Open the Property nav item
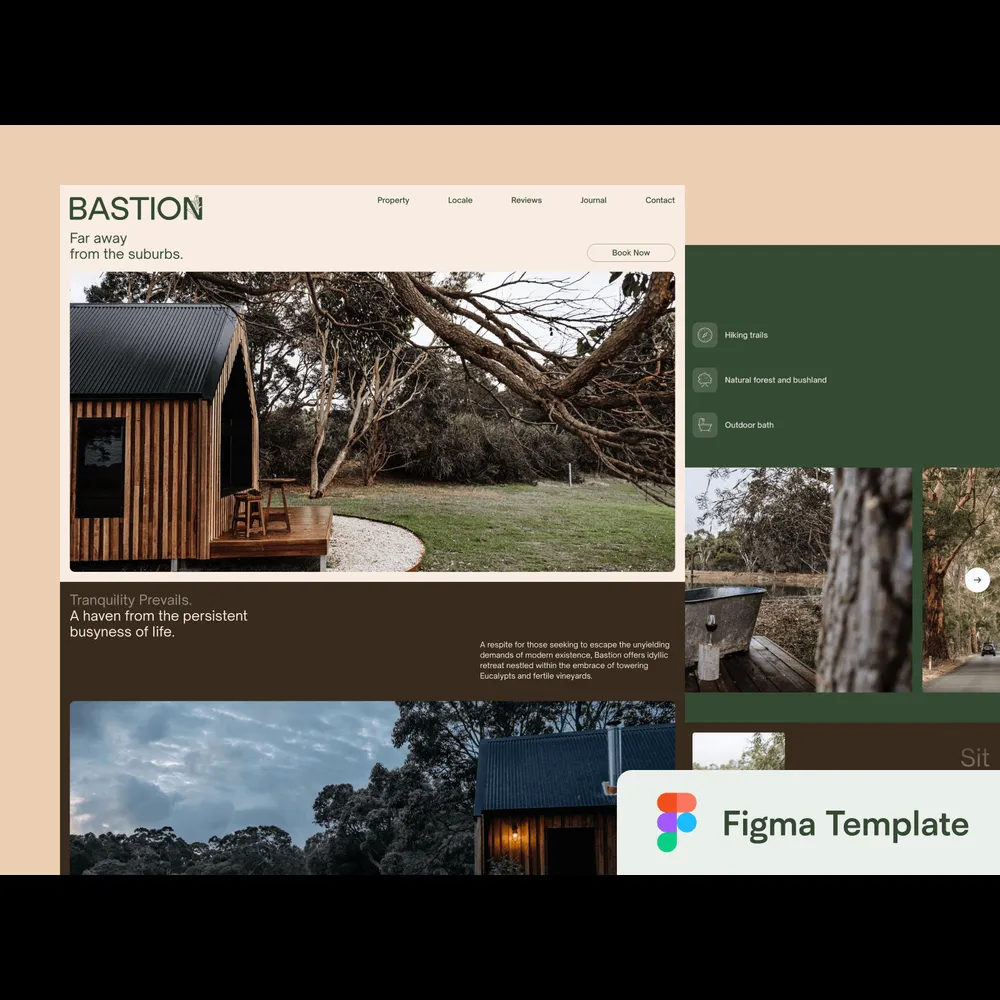Screen dimensions: 1000x1000 393,200
